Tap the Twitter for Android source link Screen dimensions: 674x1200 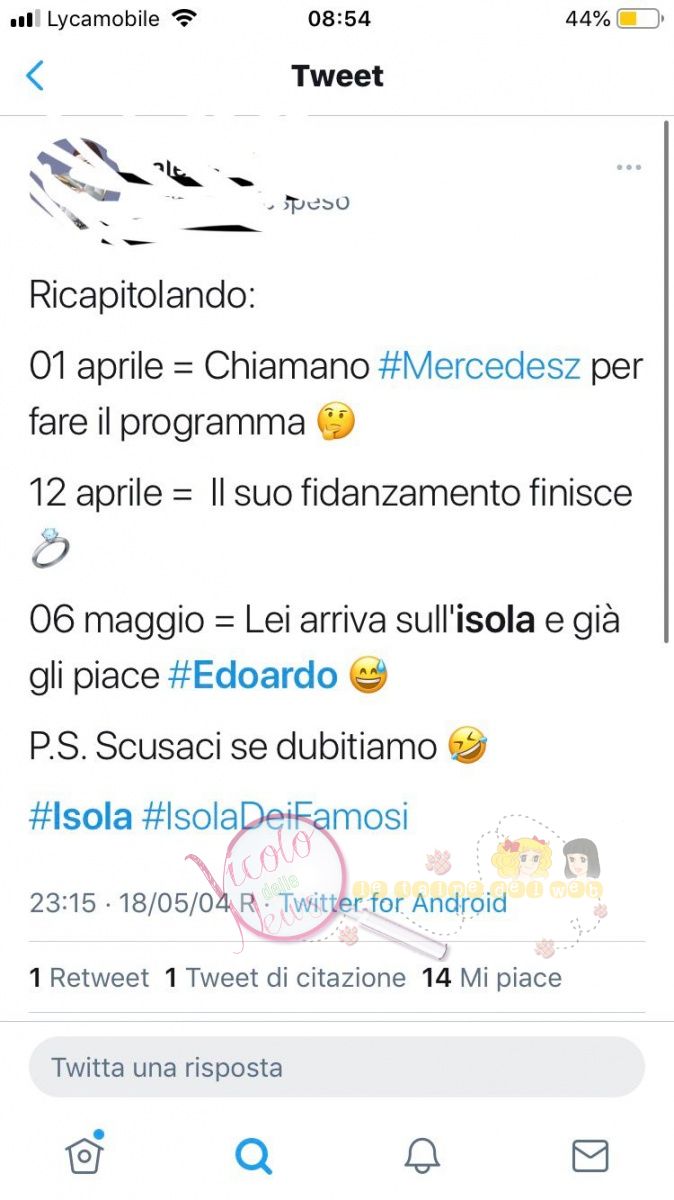click(393, 903)
